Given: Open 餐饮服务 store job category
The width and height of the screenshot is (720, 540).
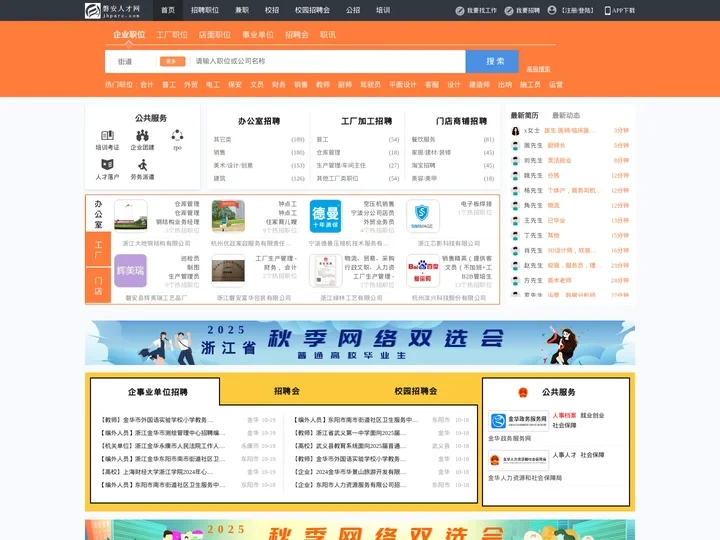Looking at the screenshot, I should coord(423,140).
